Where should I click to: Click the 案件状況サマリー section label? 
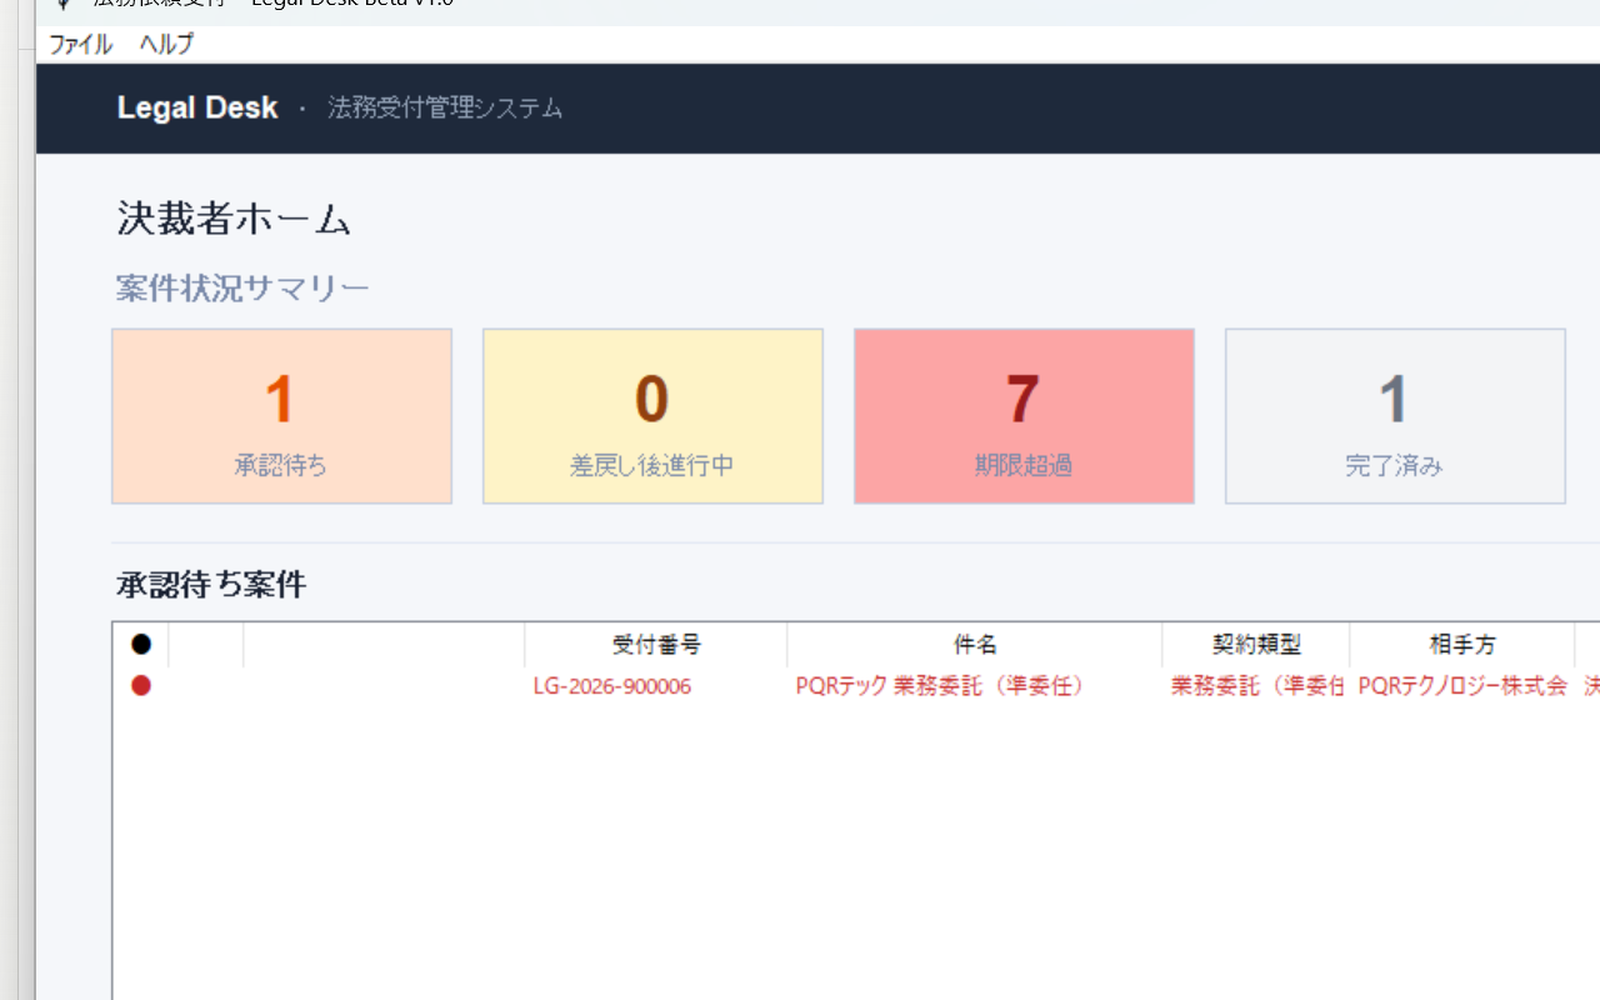242,287
